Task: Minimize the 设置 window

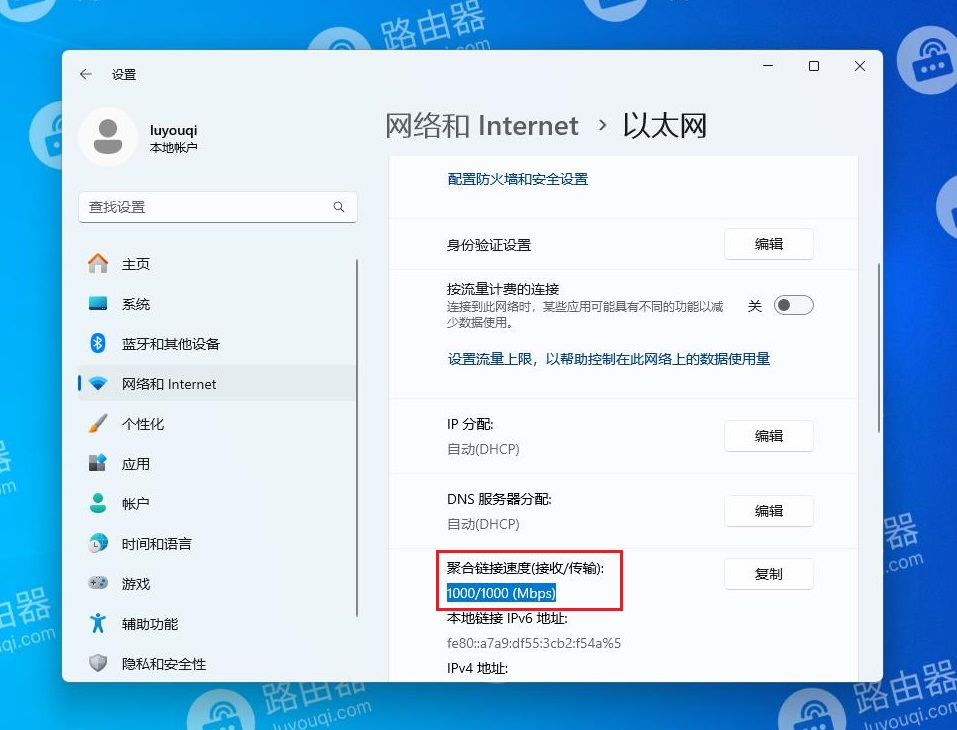Action: tap(768, 66)
